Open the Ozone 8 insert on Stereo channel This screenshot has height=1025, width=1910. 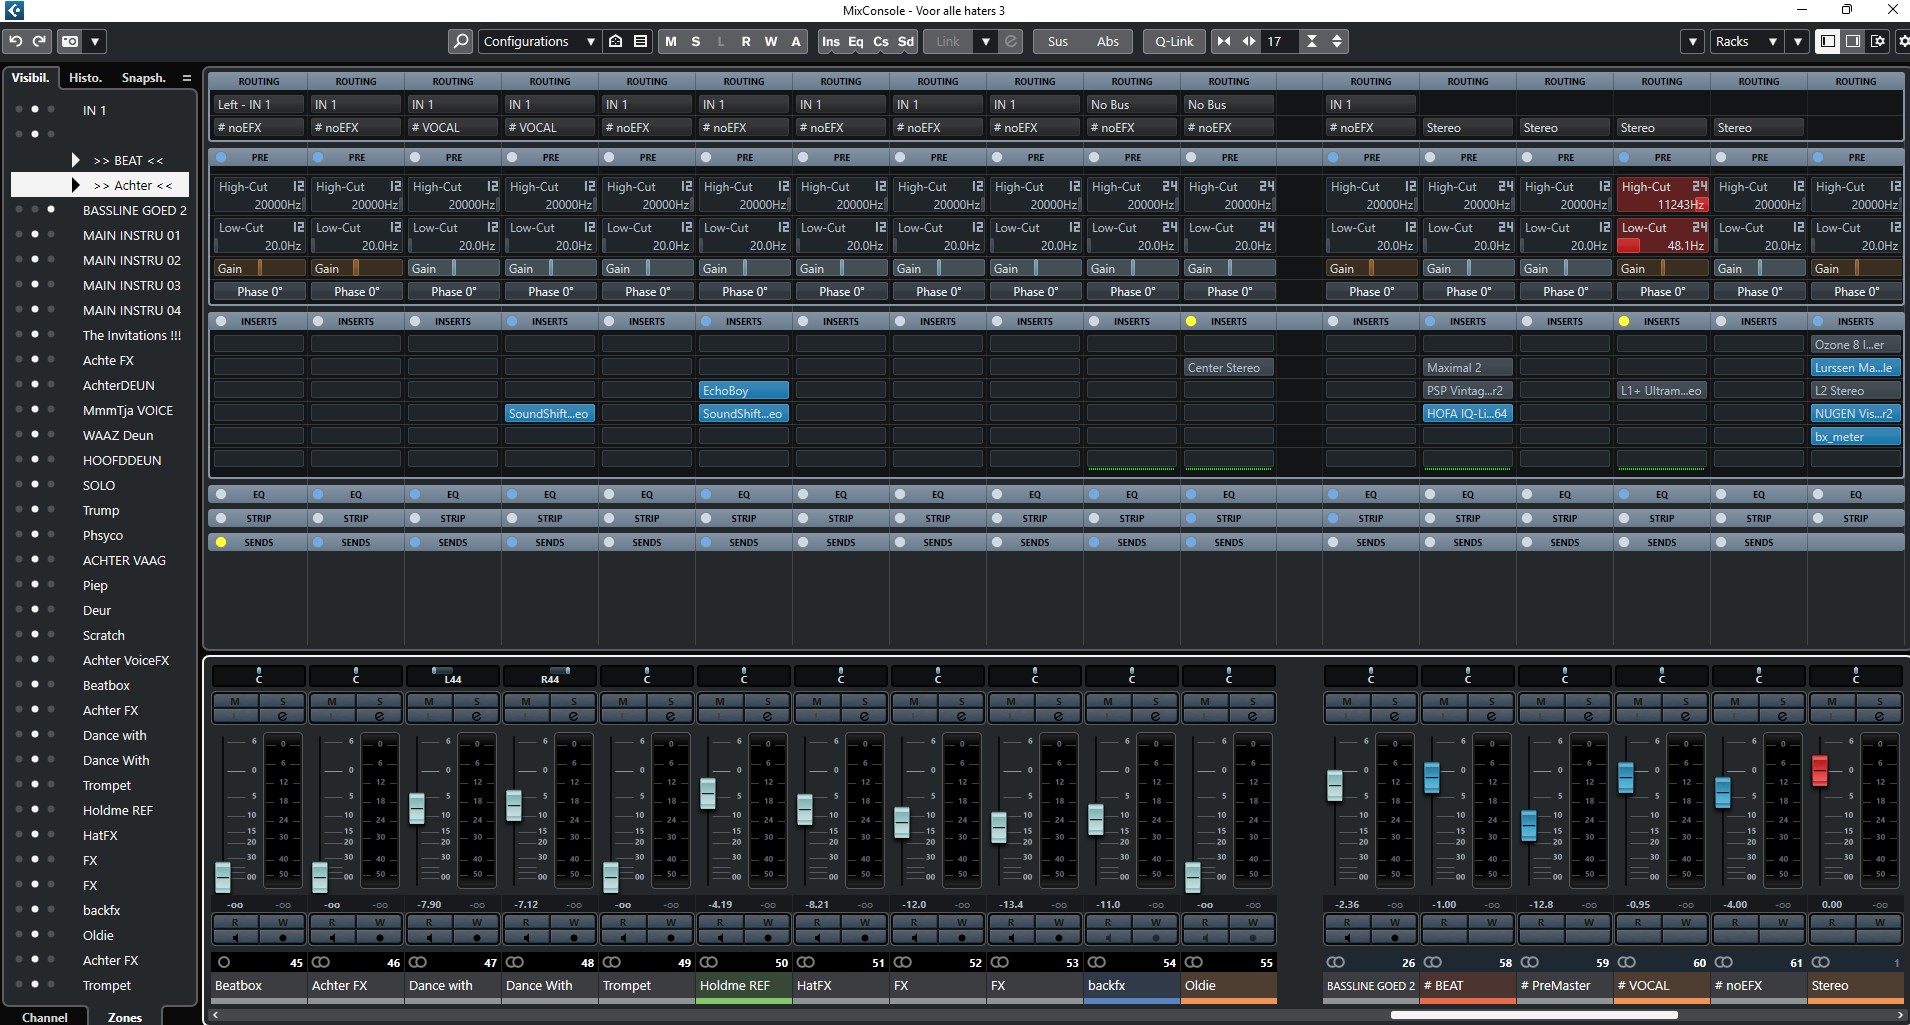(1856, 344)
